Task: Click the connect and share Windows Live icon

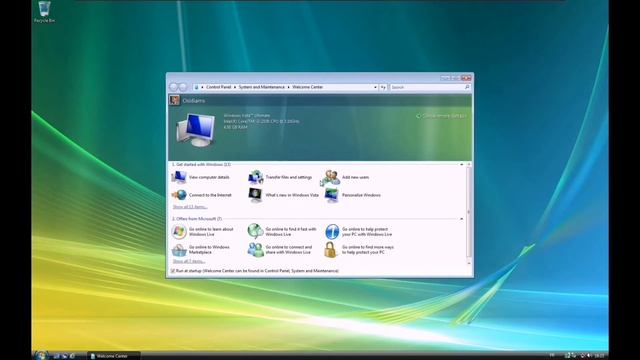Action: pyautogui.click(x=256, y=250)
